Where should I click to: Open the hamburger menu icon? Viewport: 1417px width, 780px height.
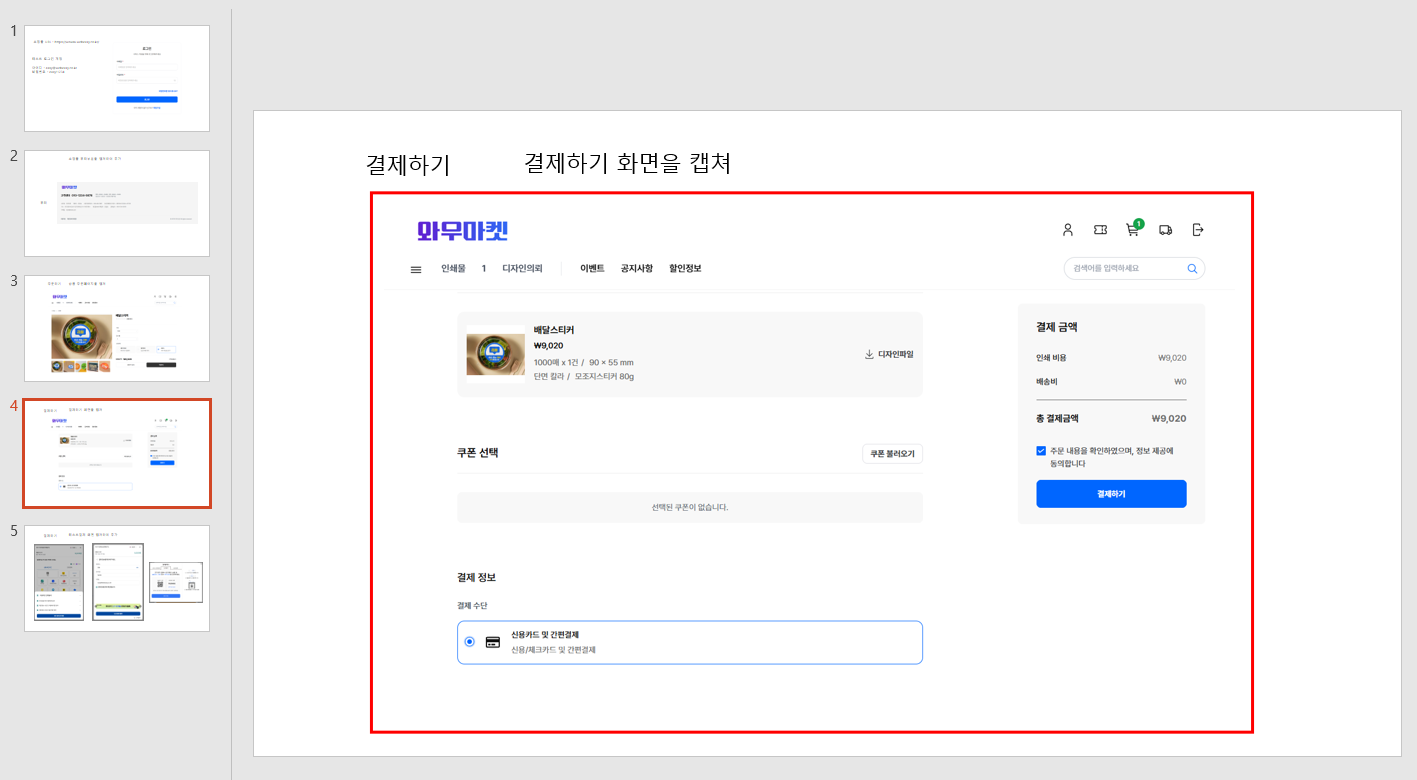click(x=416, y=269)
